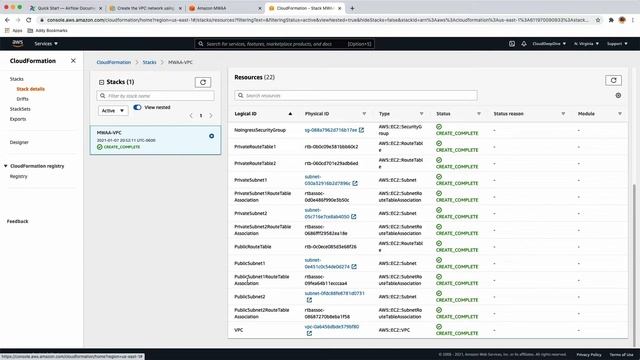Screen dimensions: 640x360
Task: Go to previous stacks page
Action: tap(191, 116)
